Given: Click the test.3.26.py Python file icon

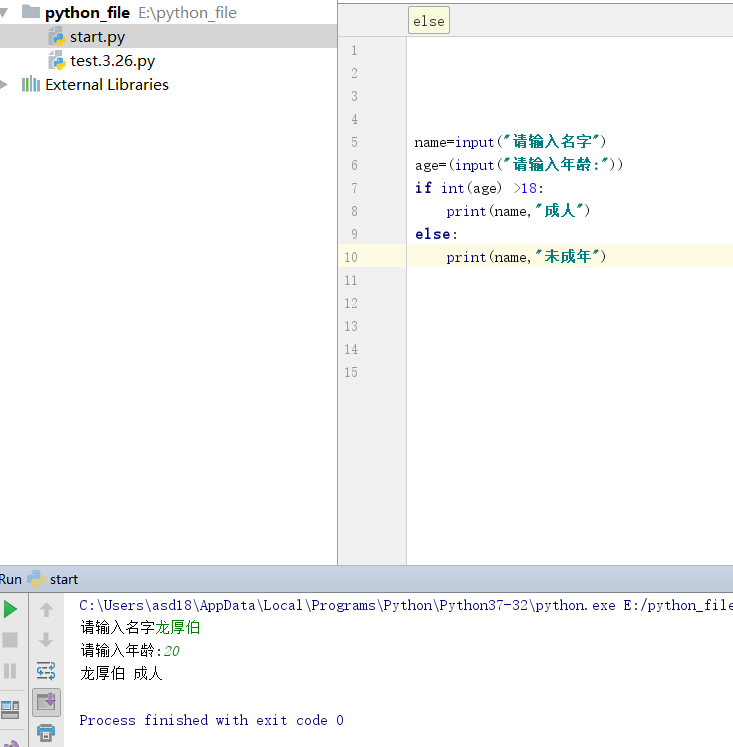Looking at the screenshot, I should [57, 61].
